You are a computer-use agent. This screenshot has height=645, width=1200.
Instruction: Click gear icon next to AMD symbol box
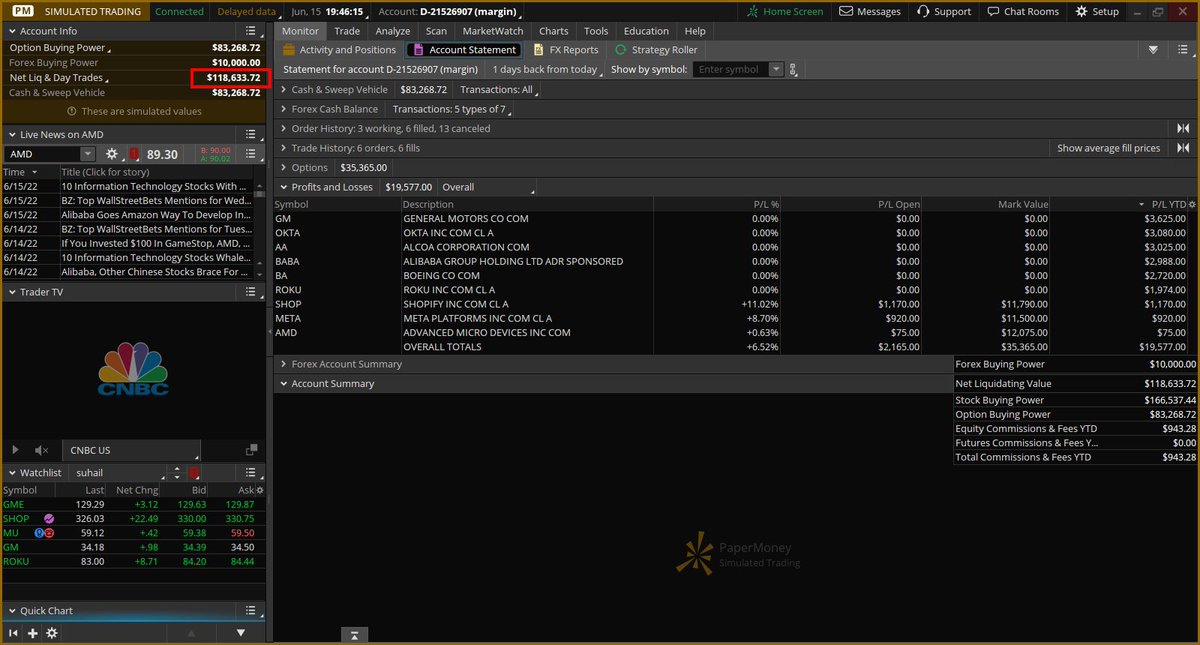pyautogui.click(x=112, y=154)
